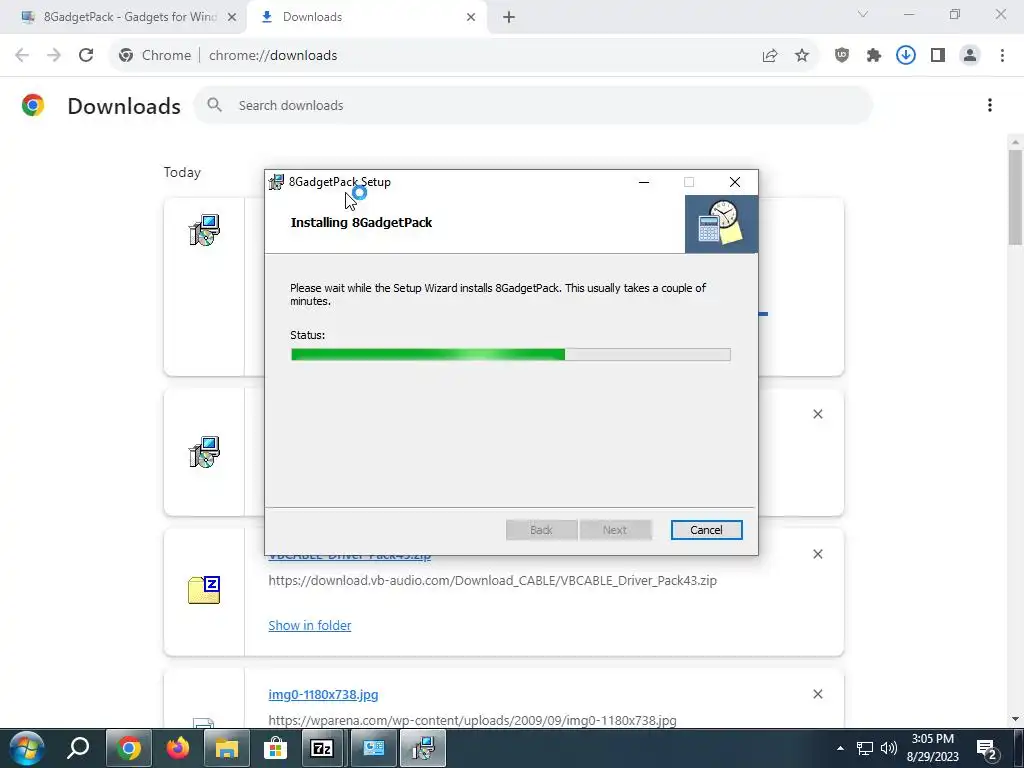Bookmark this page with the star icon
This screenshot has height=768, width=1024.
802,56
